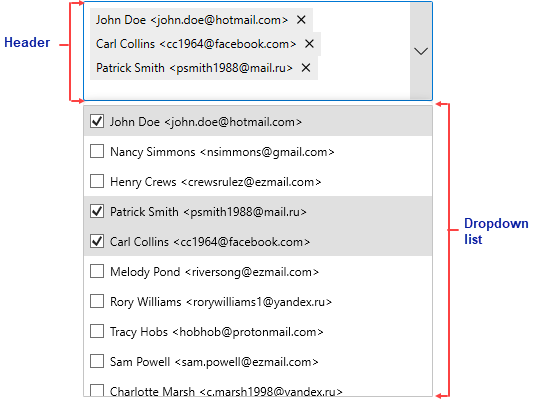This screenshot has width=533, height=400.
Task: Check Henry Crews checkbox
Action: coord(97,181)
